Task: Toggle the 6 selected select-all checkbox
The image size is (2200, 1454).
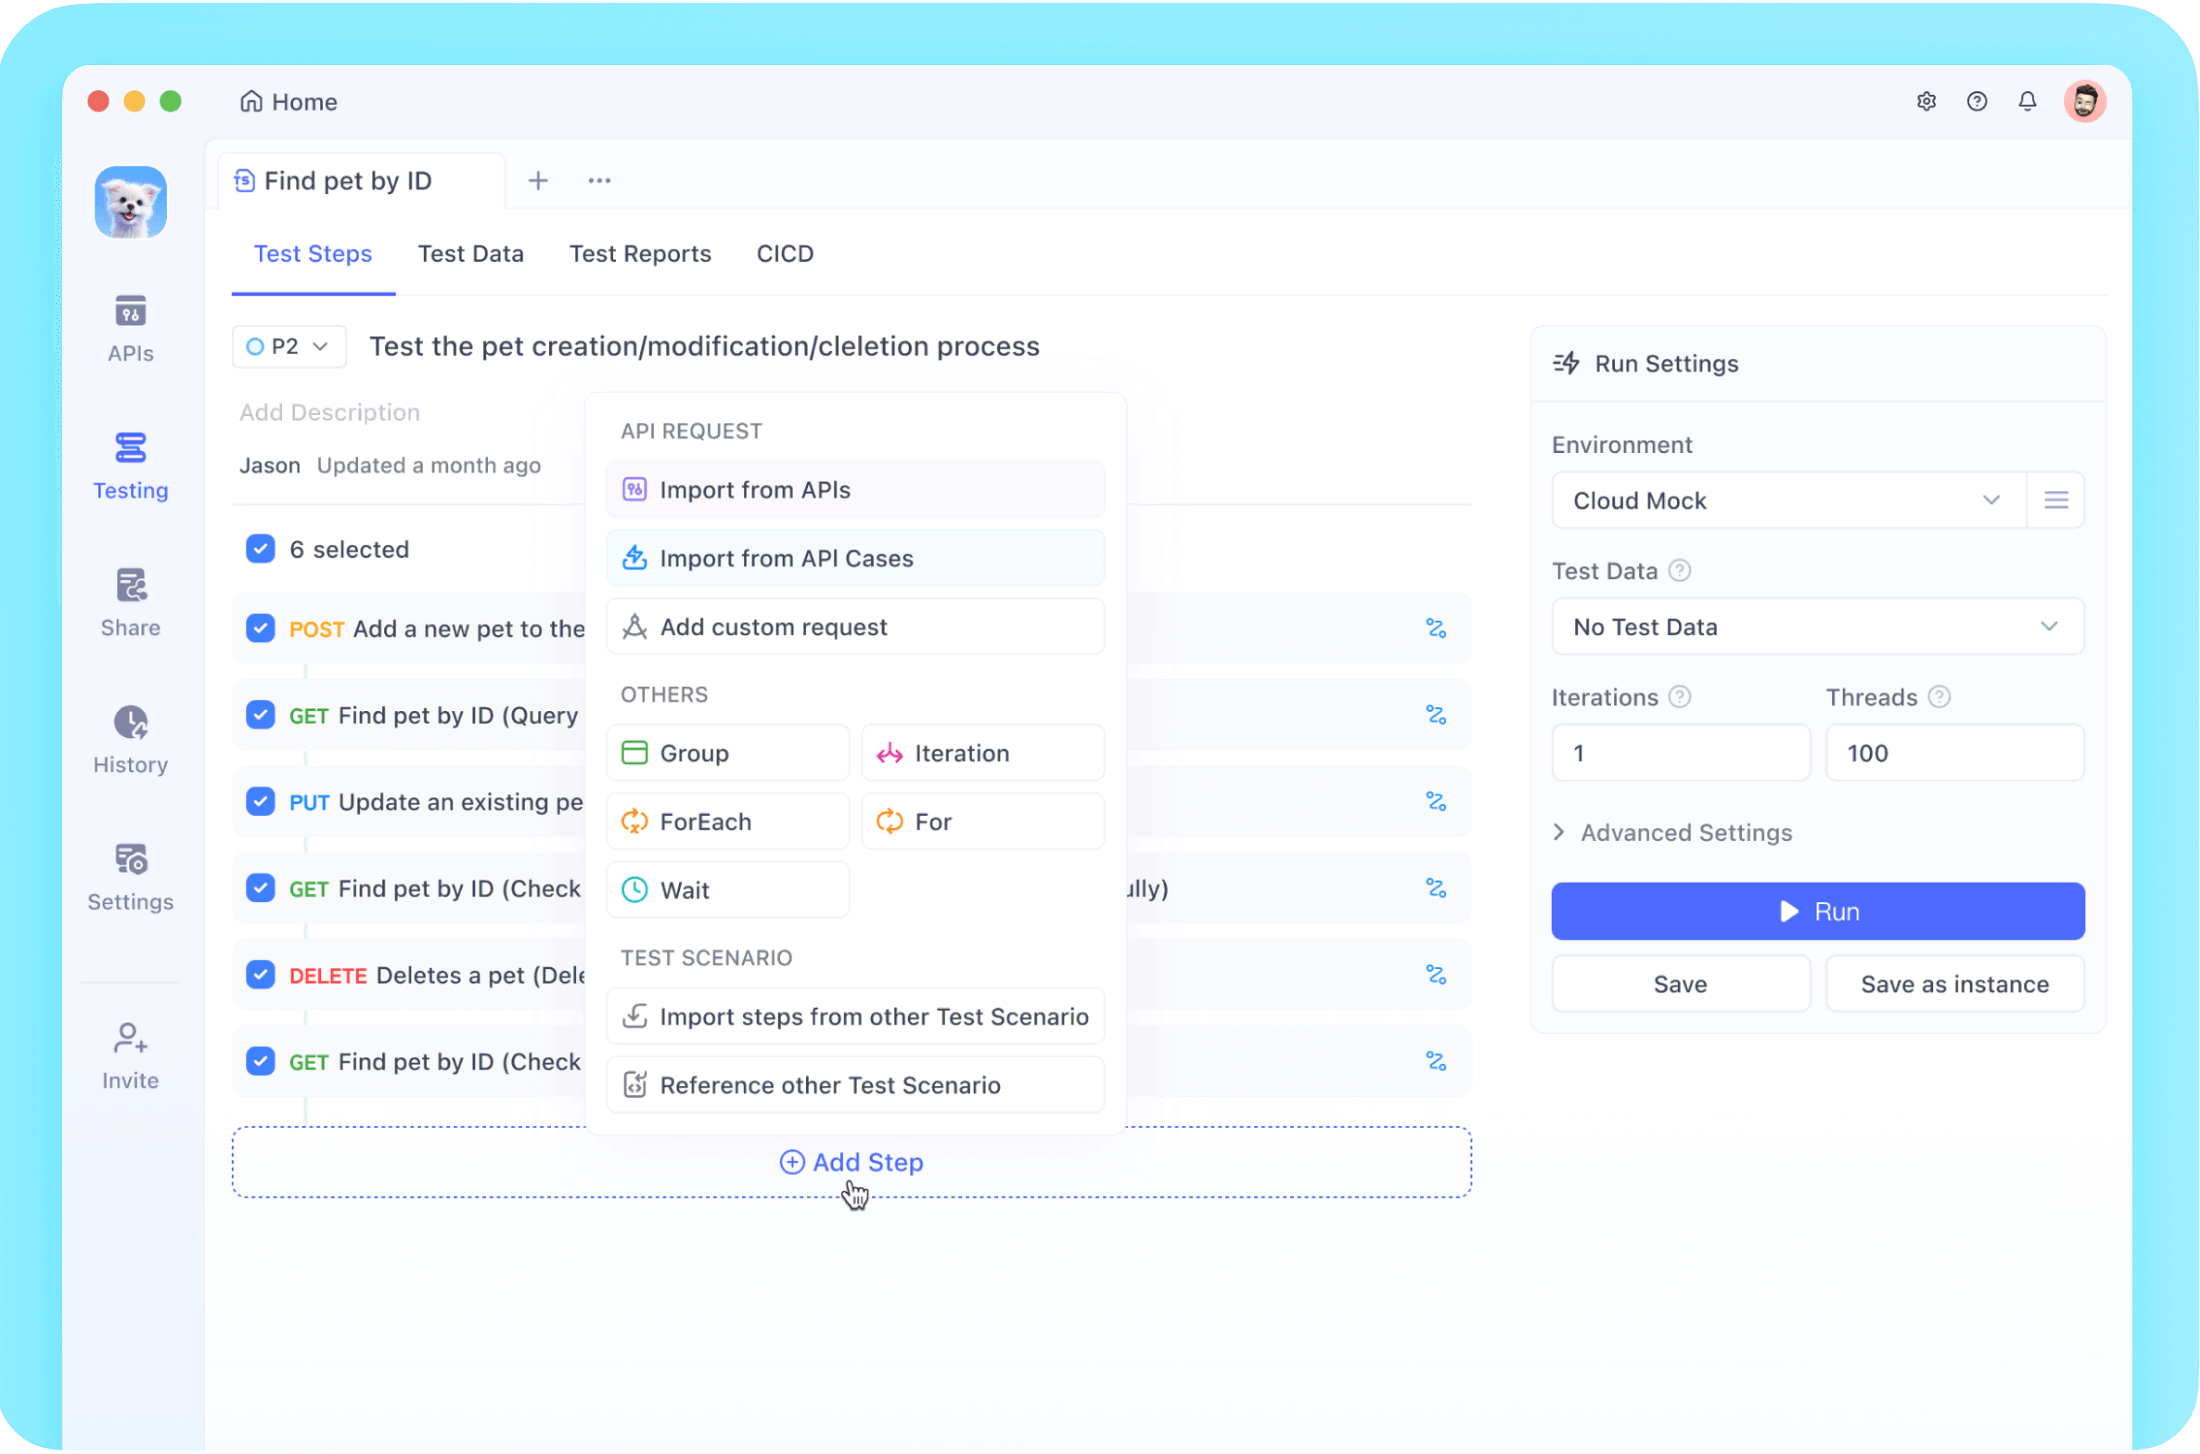Action: tap(260, 549)
